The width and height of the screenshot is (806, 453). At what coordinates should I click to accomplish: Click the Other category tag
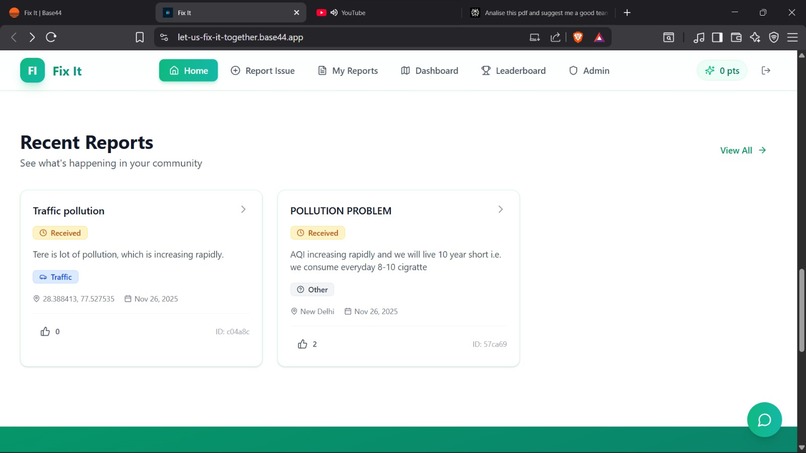(x=312, y=289)
